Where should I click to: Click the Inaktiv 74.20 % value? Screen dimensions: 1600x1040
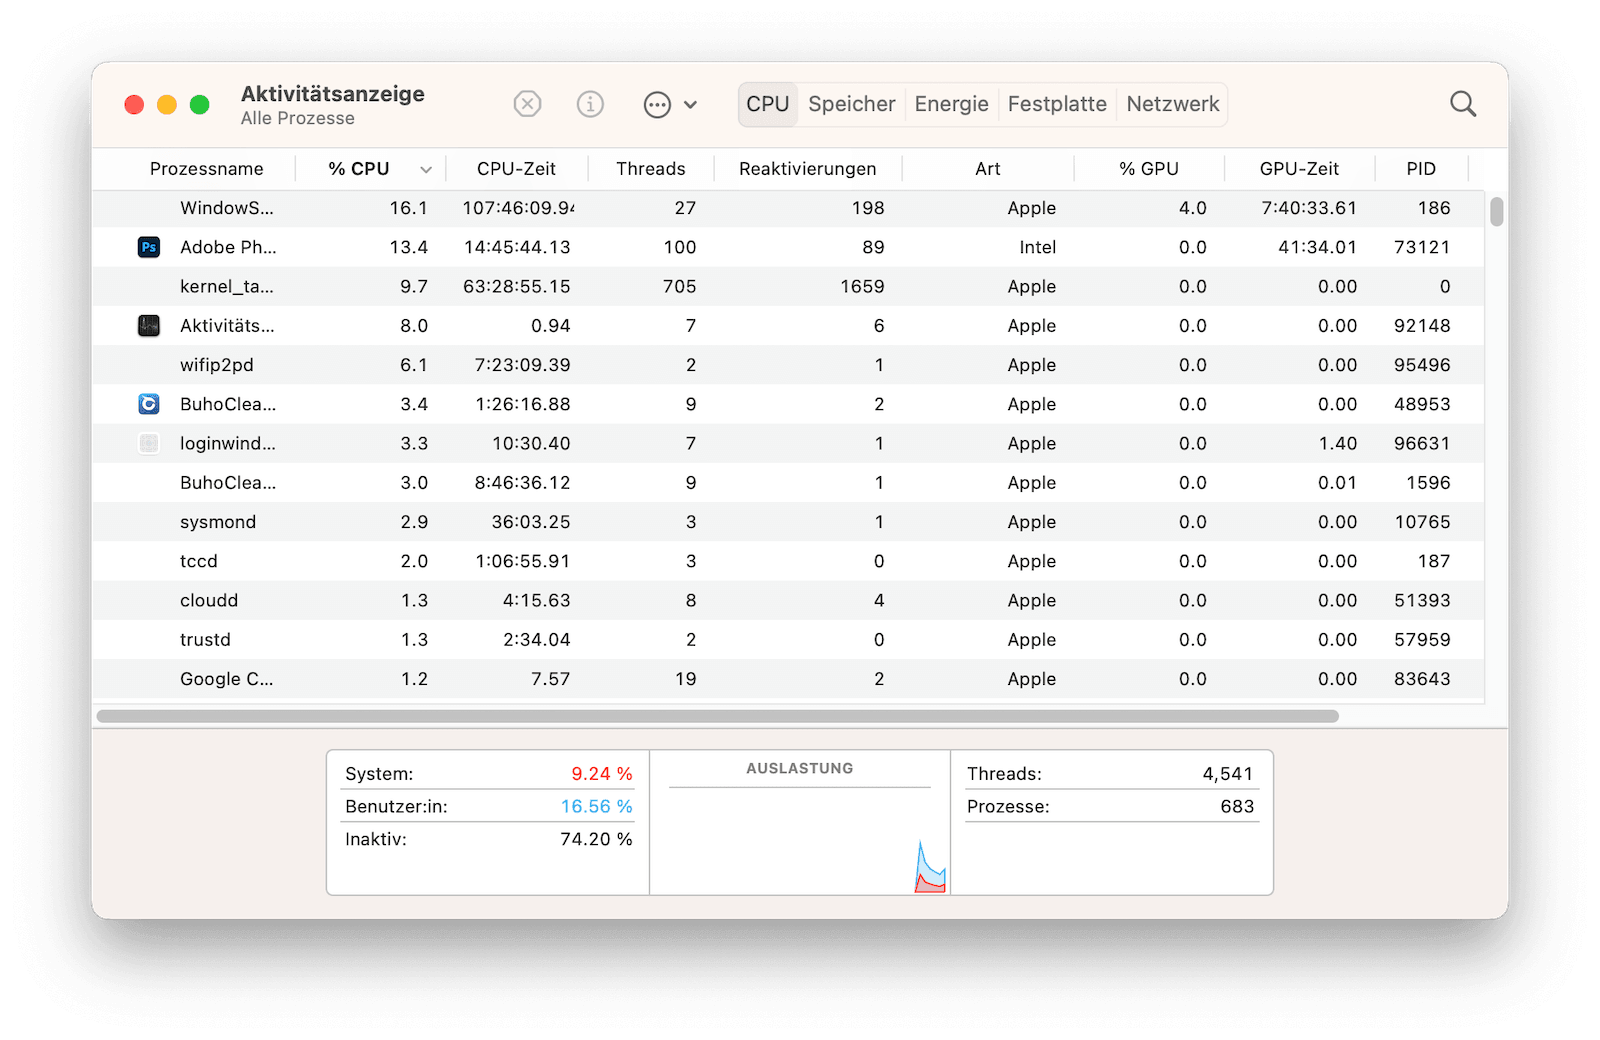[x=597, y=839]
